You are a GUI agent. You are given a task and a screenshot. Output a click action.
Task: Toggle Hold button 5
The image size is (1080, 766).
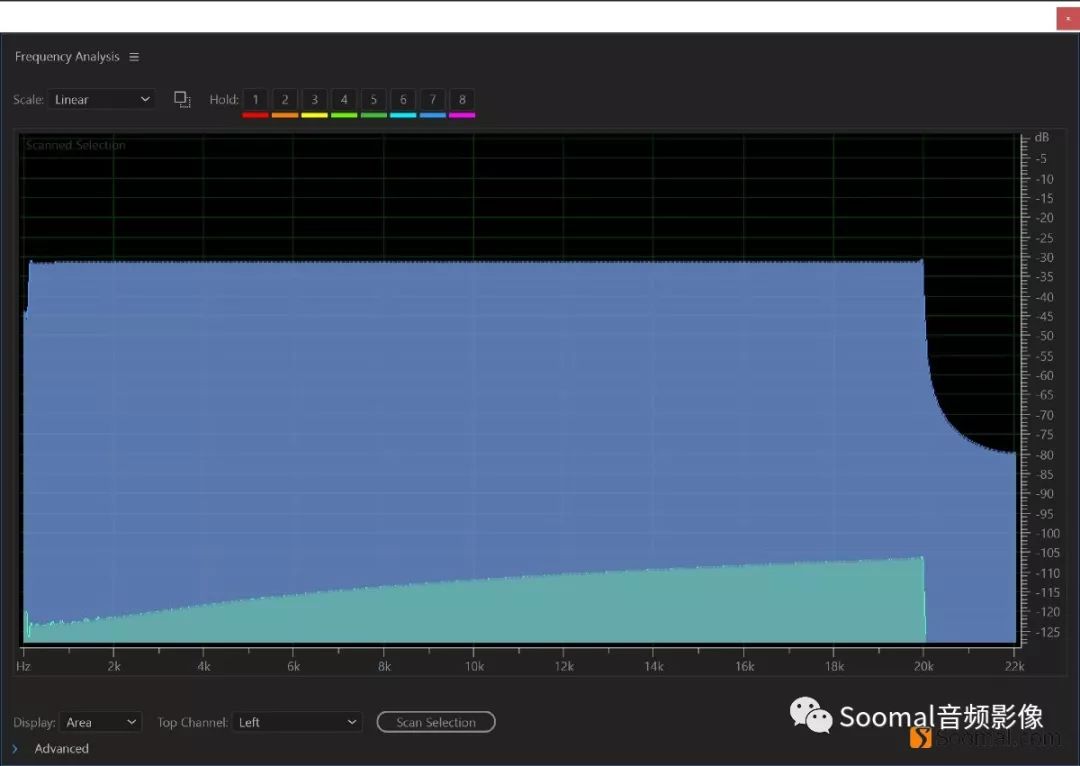point(373,100)
